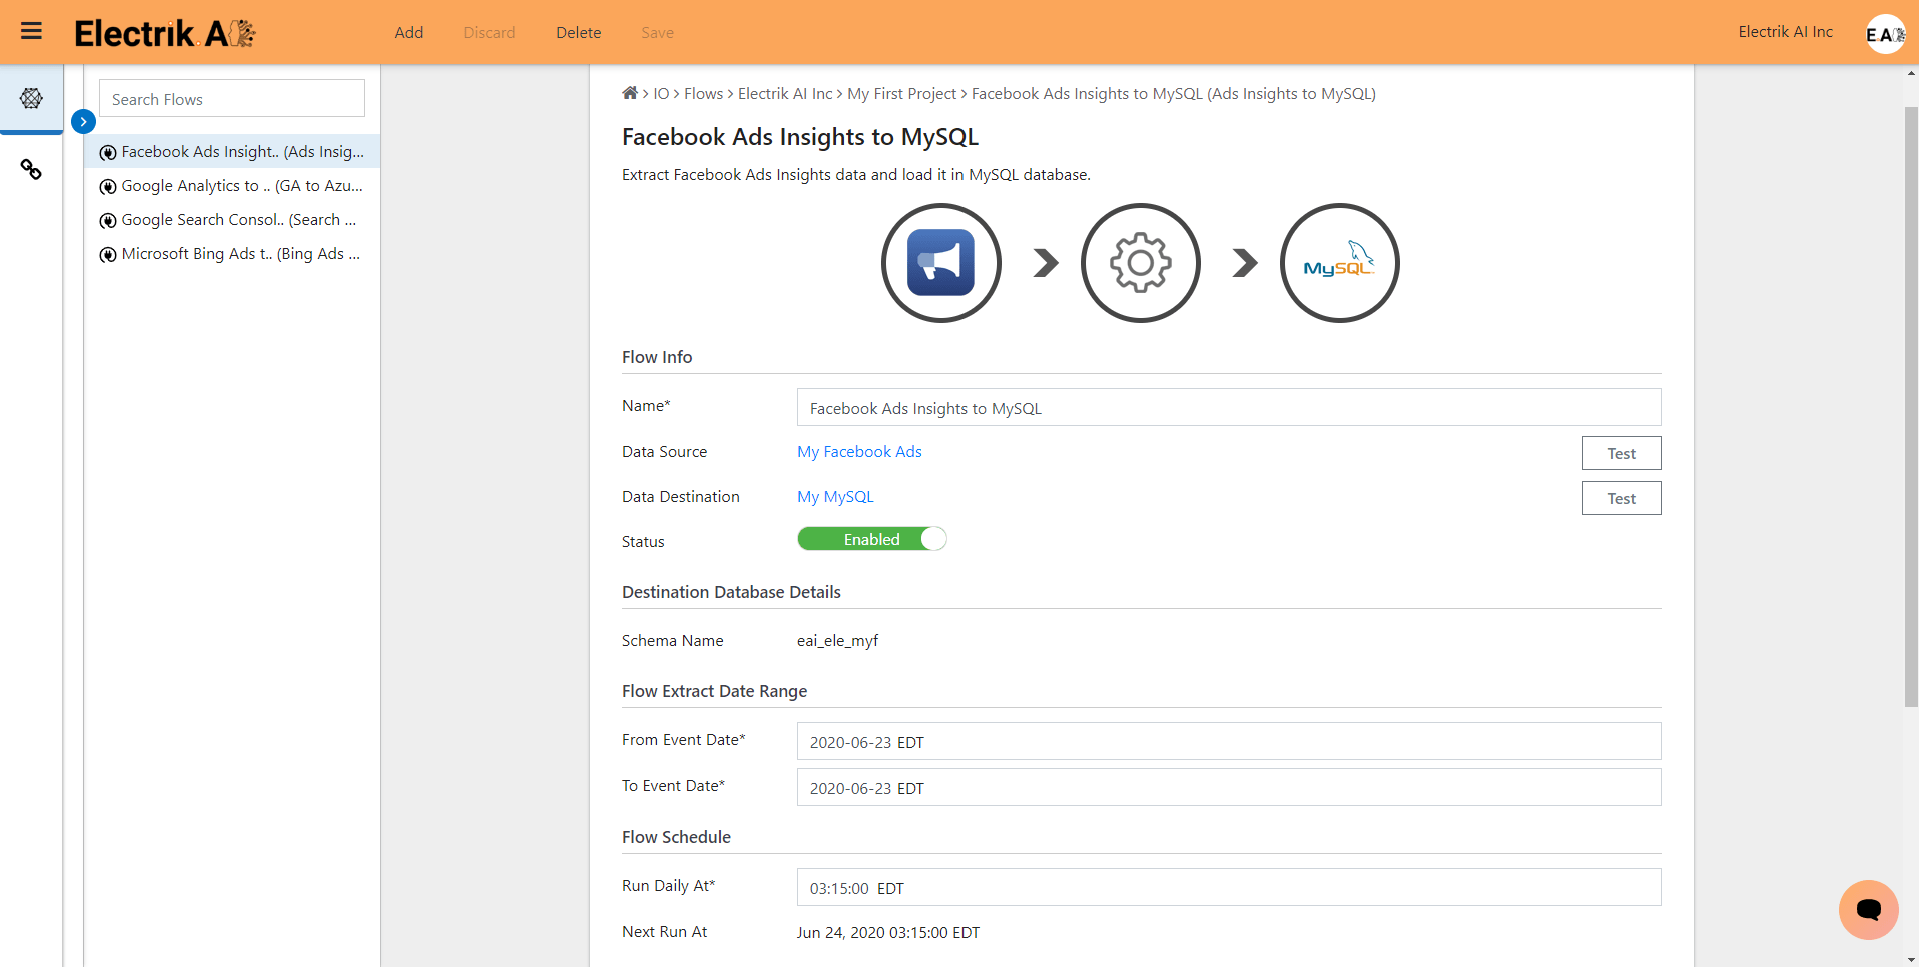Open the chat support bubble
Image resolution: width=1919 pixels, height=967 pixels.
coord(1867,910)
